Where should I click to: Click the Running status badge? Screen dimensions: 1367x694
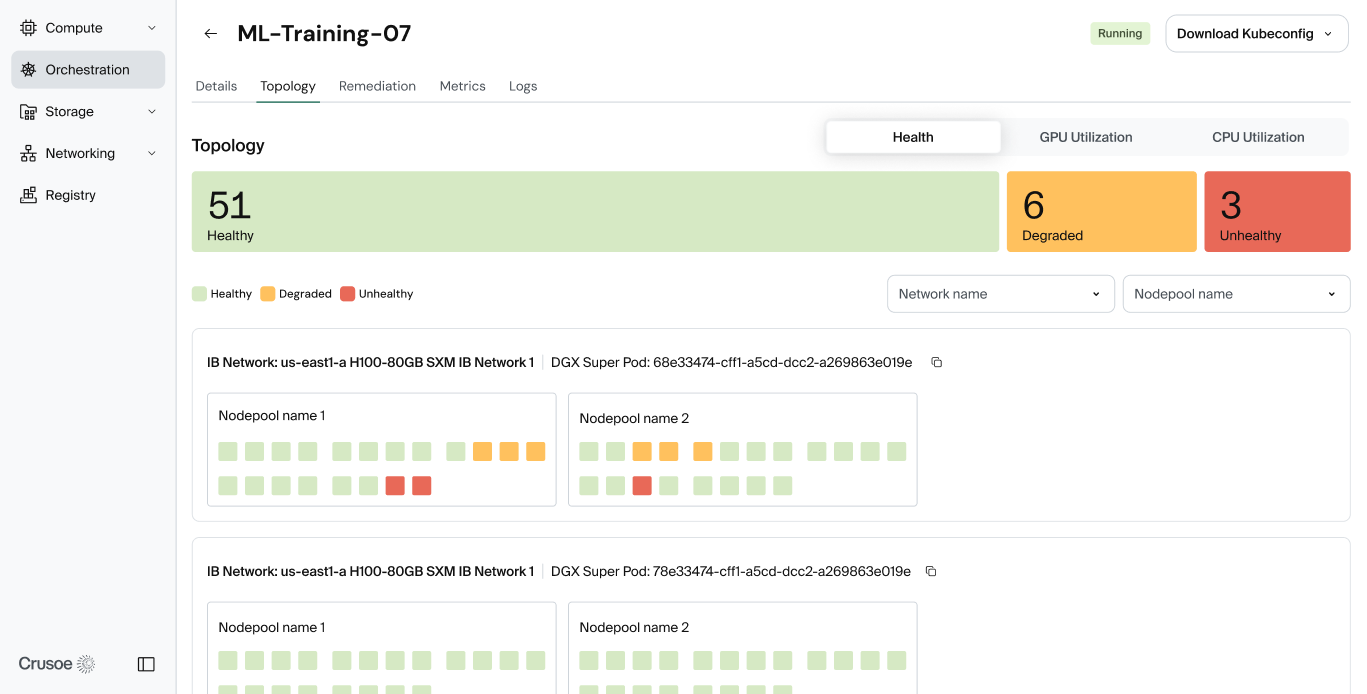coord(1120,33)
